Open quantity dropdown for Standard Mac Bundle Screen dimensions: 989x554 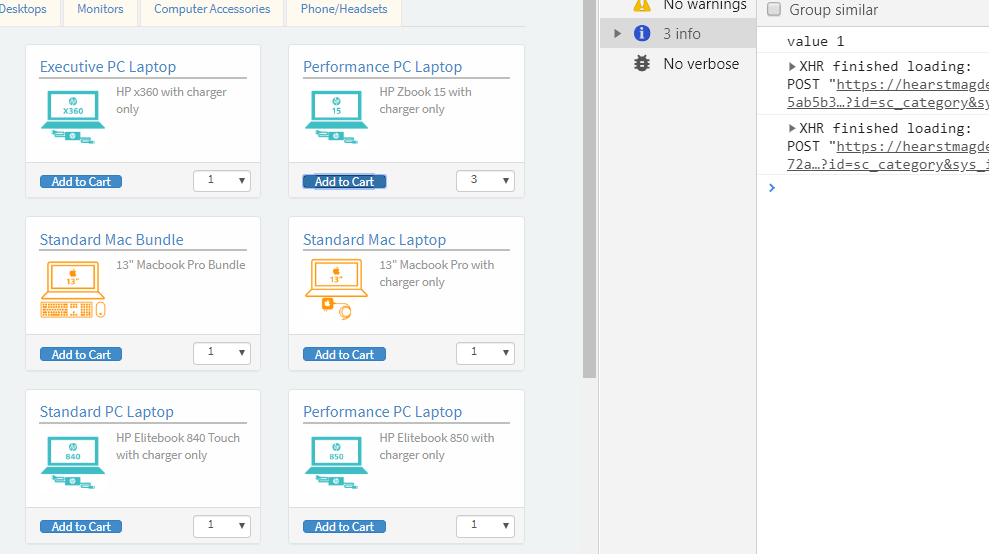222,353
